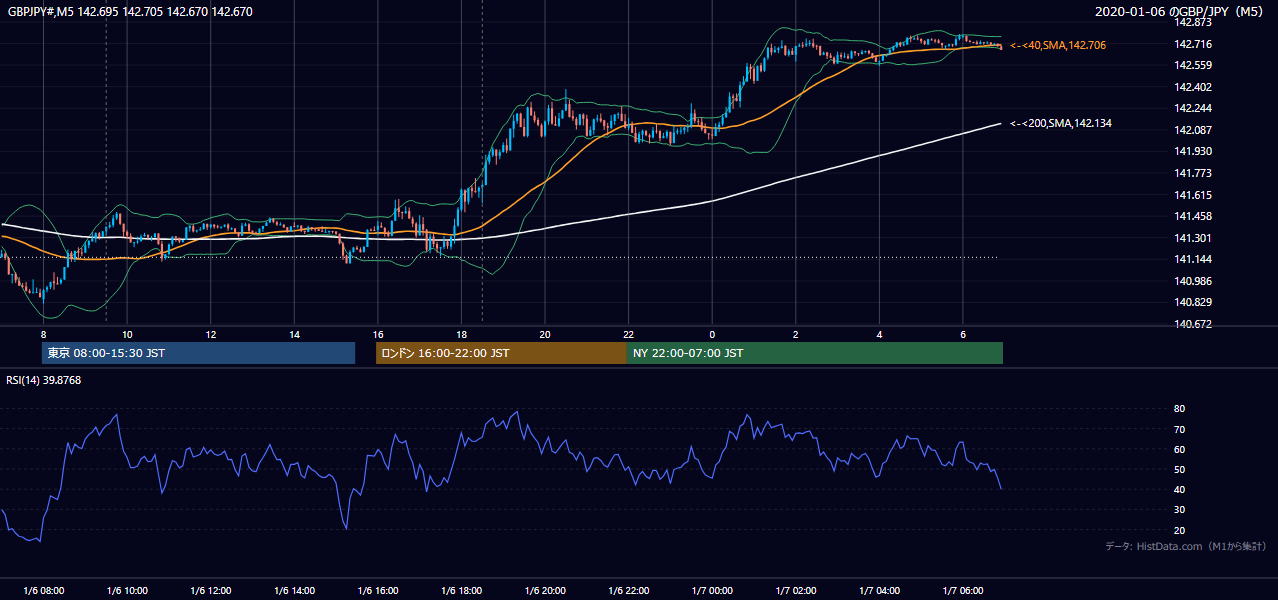The width and height of the screenshot is (1278, 600).
Task: Click the hour tick label 22 under price chart
Action: click(628, 334)
